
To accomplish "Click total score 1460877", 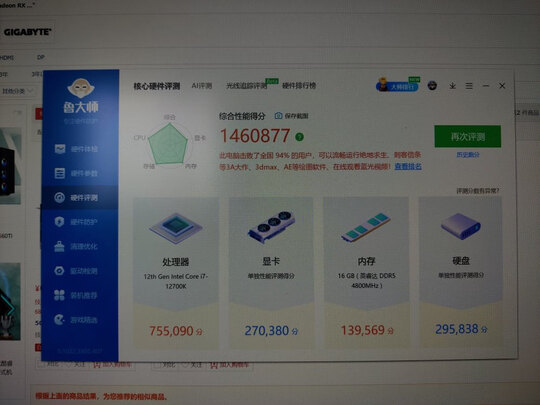I will pos(255,136).
